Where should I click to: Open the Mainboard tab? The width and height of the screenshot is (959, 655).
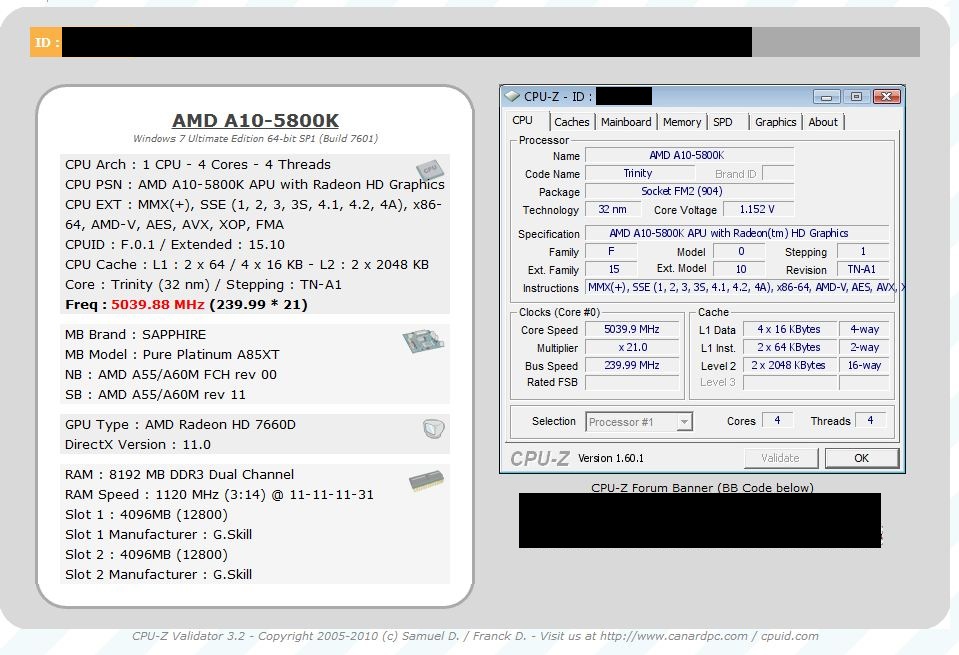pos(626,122)
